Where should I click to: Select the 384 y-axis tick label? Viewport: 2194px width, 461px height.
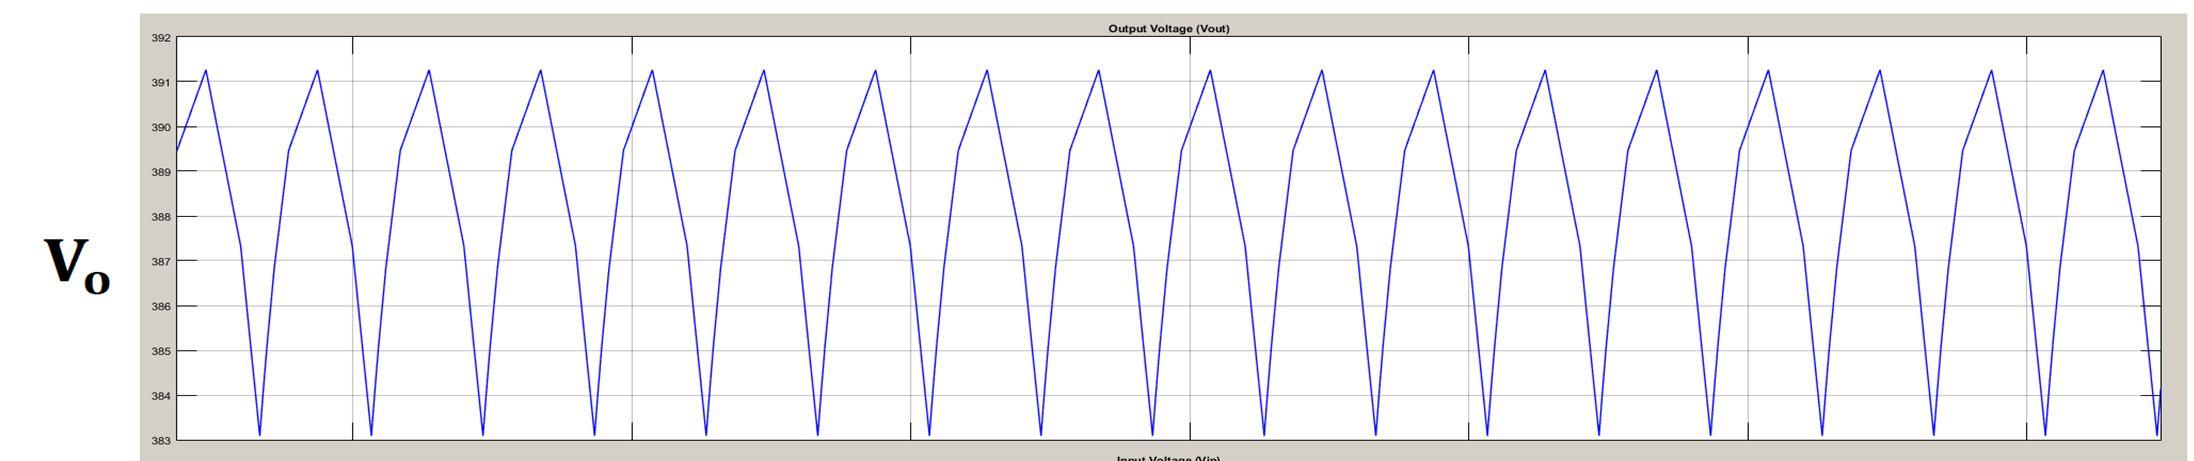(x=161, y=396)
